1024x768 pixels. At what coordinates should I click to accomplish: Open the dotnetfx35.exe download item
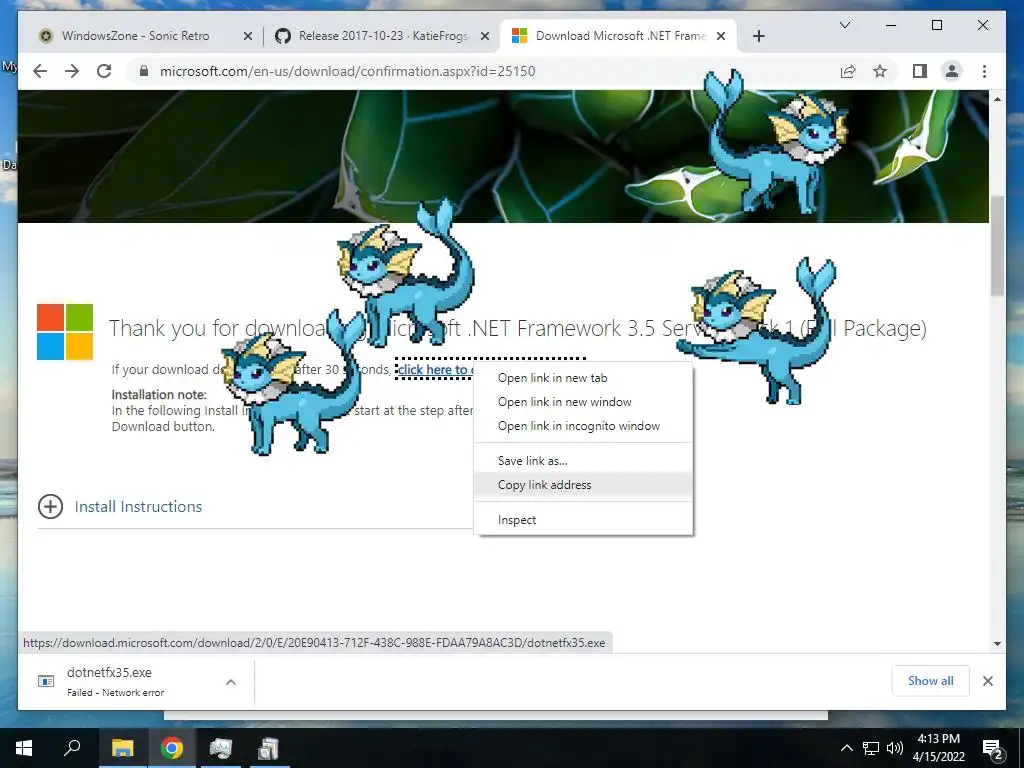pos(116,681)
